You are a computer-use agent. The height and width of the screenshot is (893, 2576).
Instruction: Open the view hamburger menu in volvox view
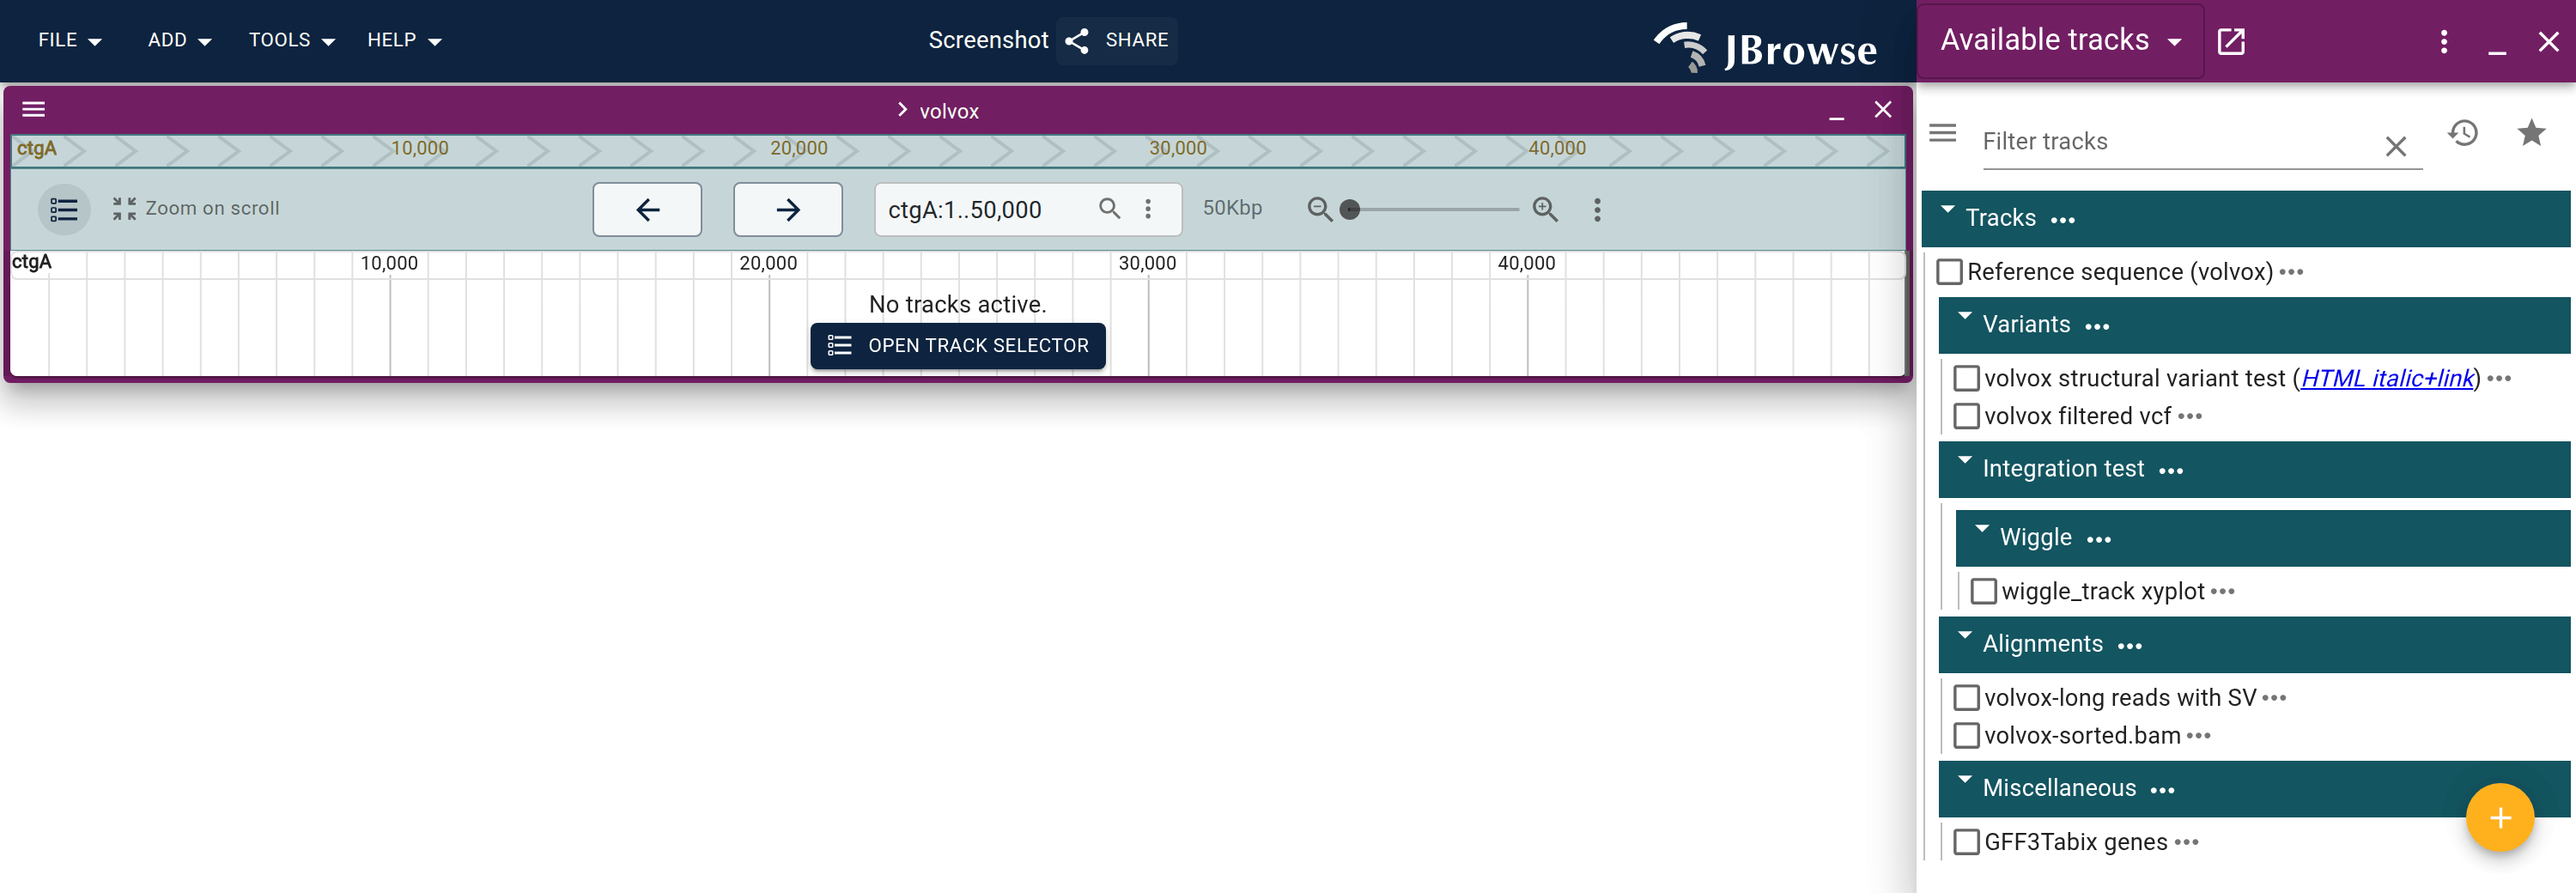[34, 109]
